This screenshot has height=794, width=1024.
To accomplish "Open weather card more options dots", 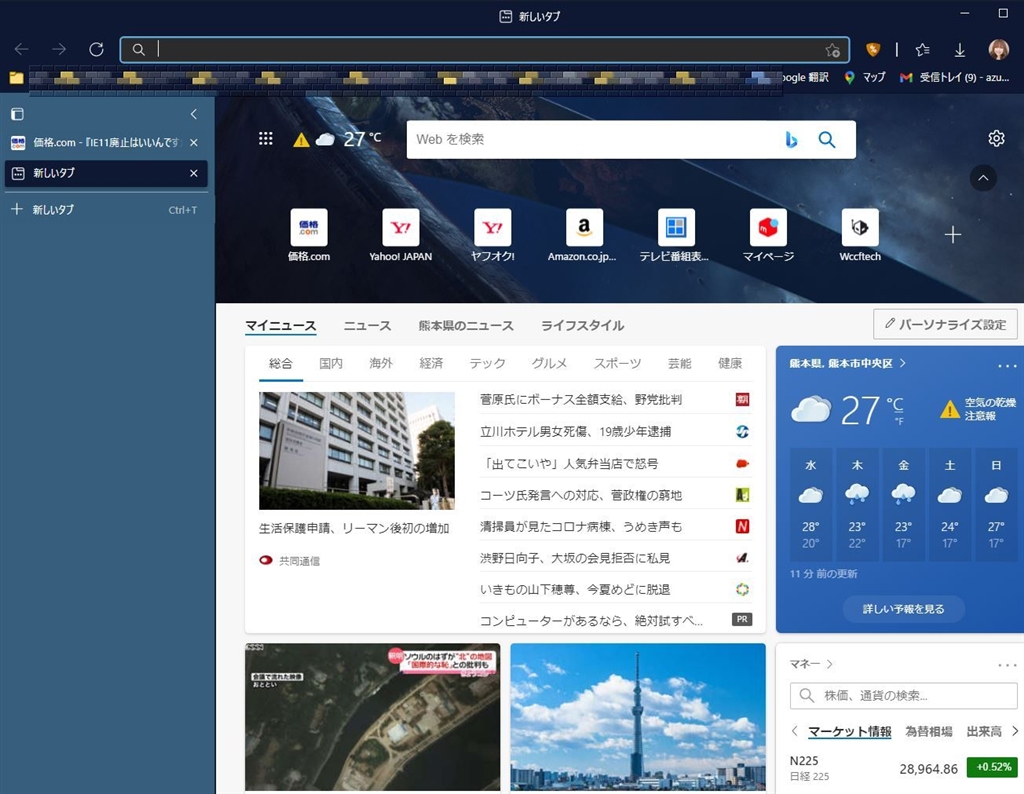I will 1007,366.
